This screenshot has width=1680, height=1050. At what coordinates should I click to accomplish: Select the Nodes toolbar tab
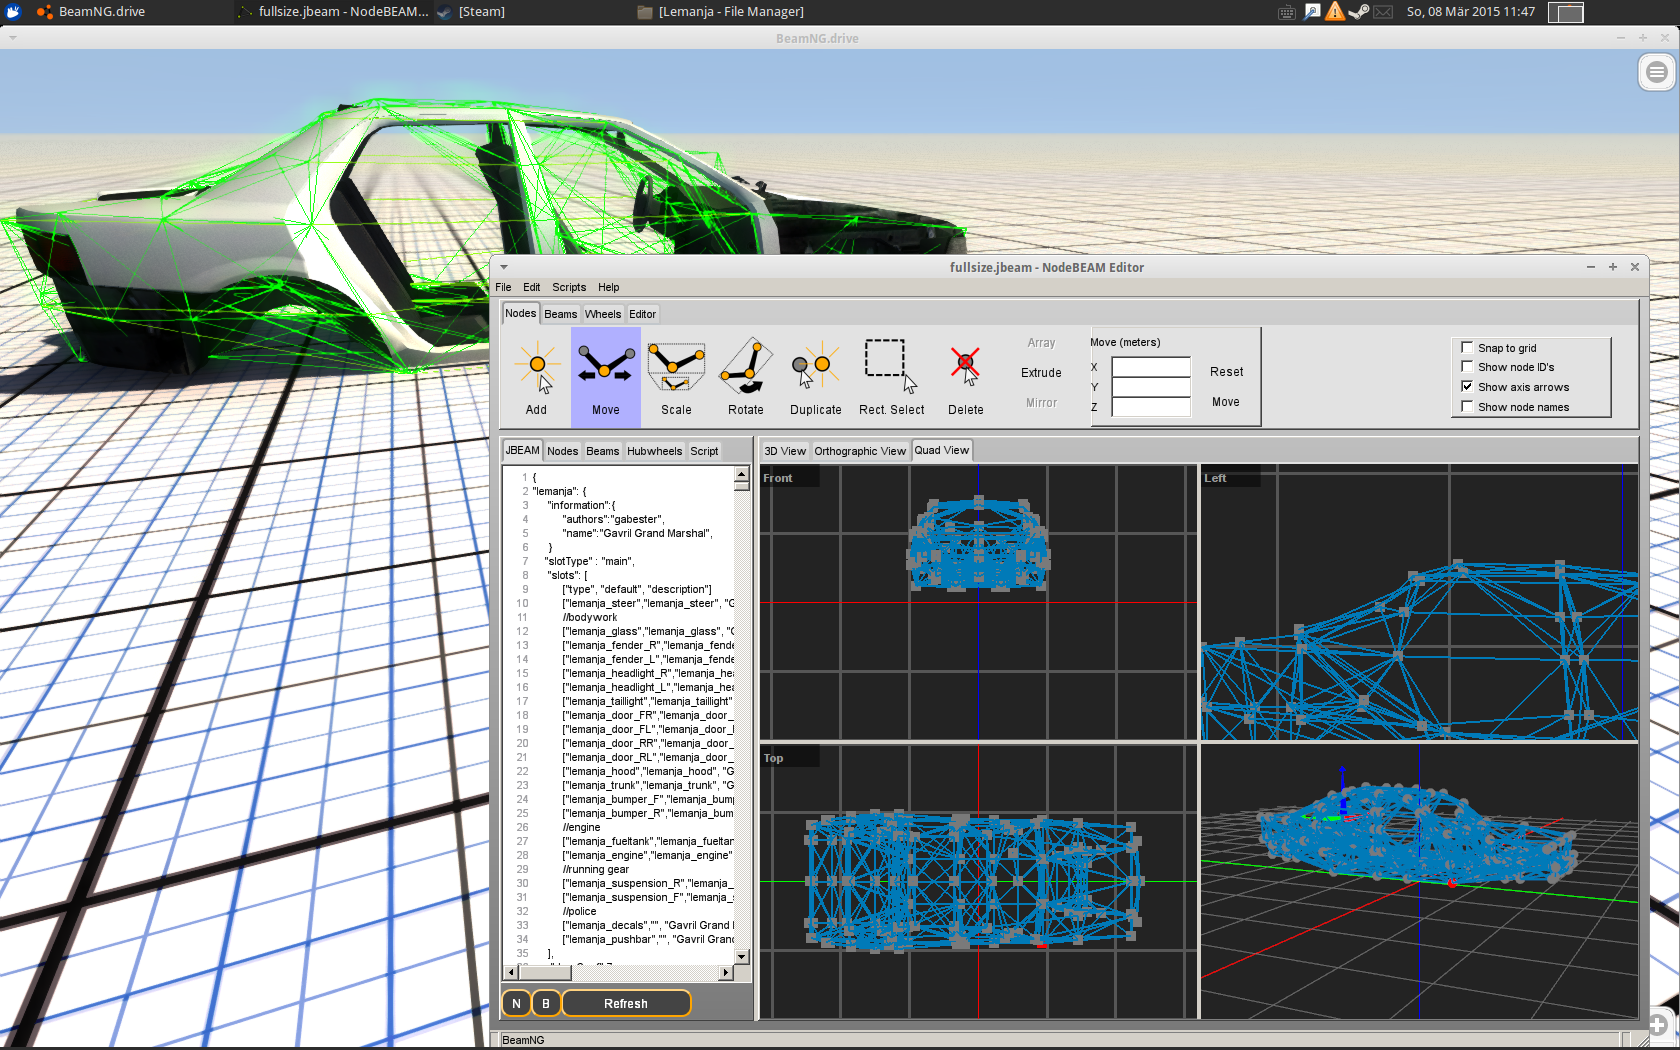pos(520,313)
